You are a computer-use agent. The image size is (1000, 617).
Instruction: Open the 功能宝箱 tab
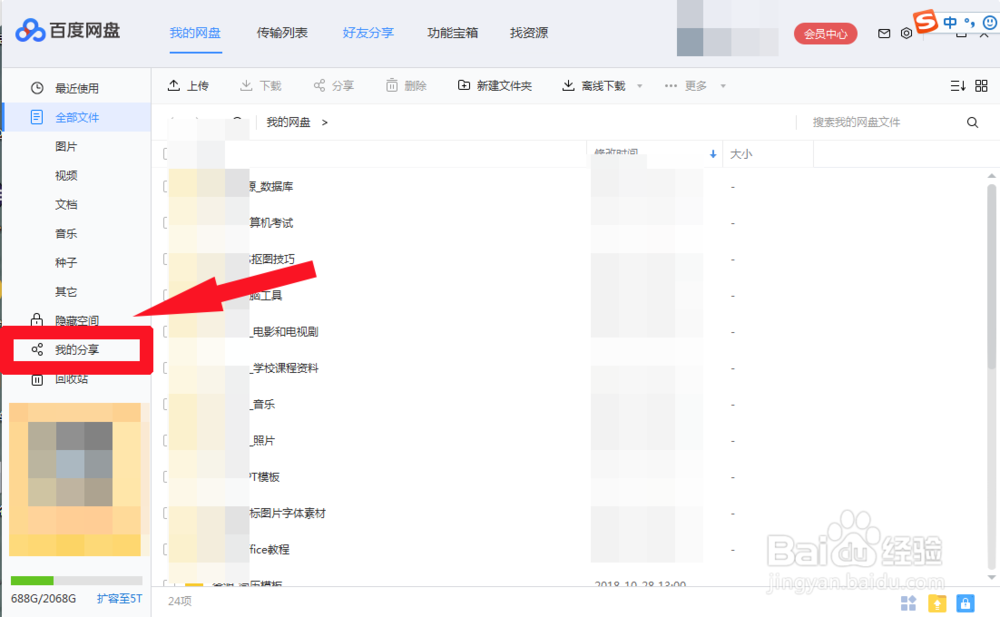pos(452,32)
